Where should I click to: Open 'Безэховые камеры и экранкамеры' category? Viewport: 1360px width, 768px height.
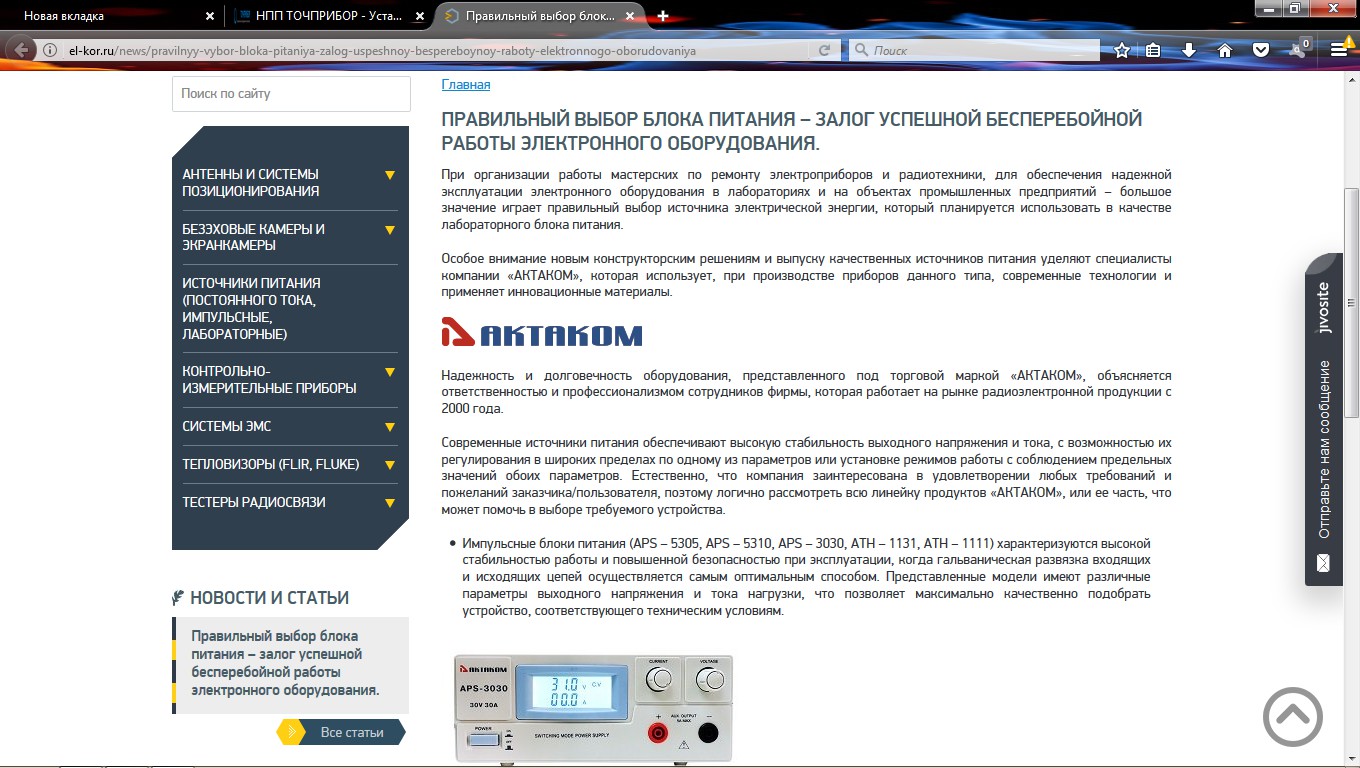click(x=254, y=237)
